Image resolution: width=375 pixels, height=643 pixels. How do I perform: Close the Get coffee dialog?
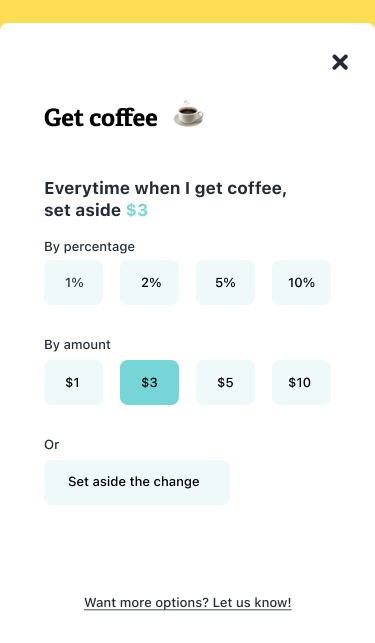pyautogui.click(x=340, y=62)
